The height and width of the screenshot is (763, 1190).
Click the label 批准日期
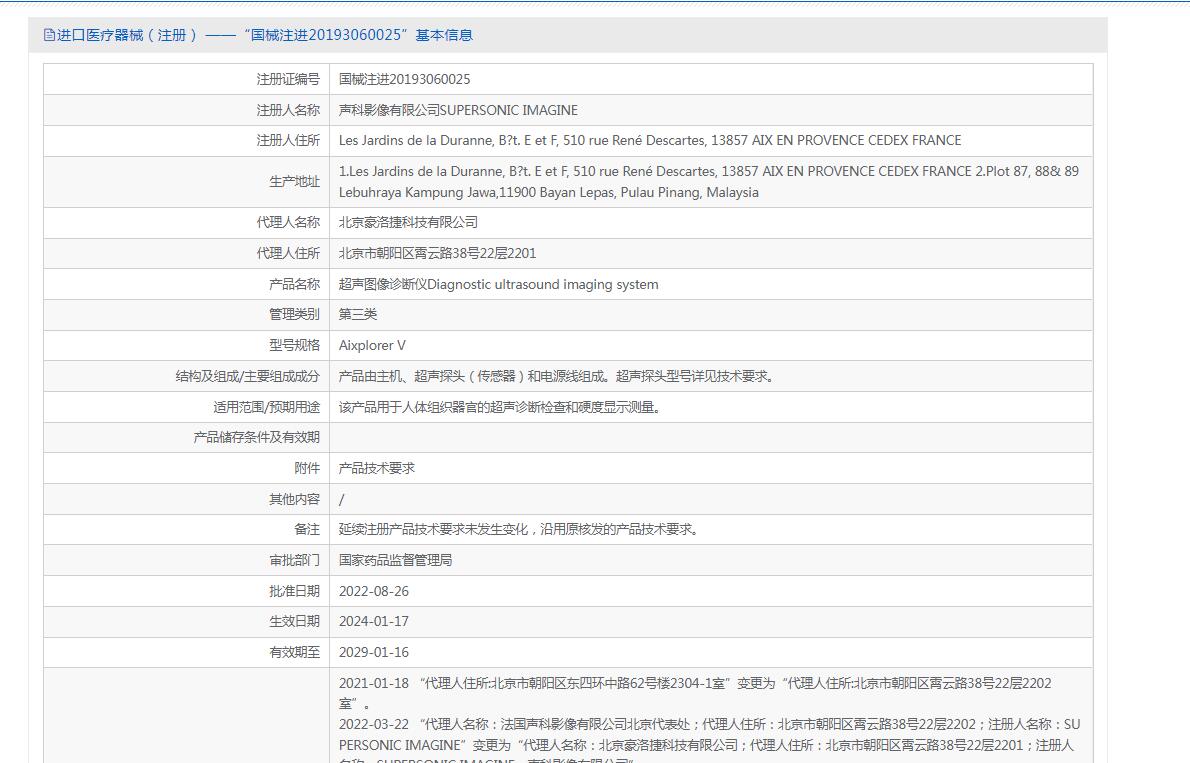tap(294, 591)
